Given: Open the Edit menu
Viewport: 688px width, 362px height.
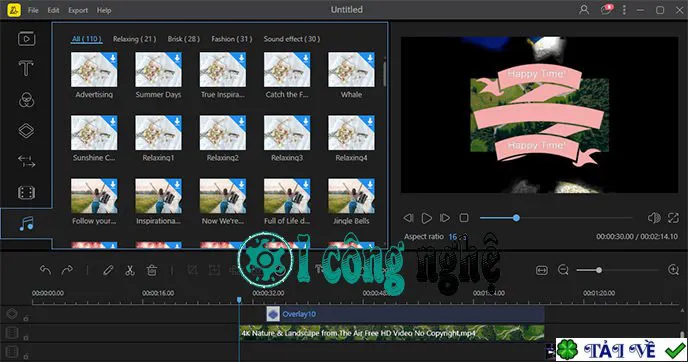Looking at the screenshot, I should click(53, 10).
